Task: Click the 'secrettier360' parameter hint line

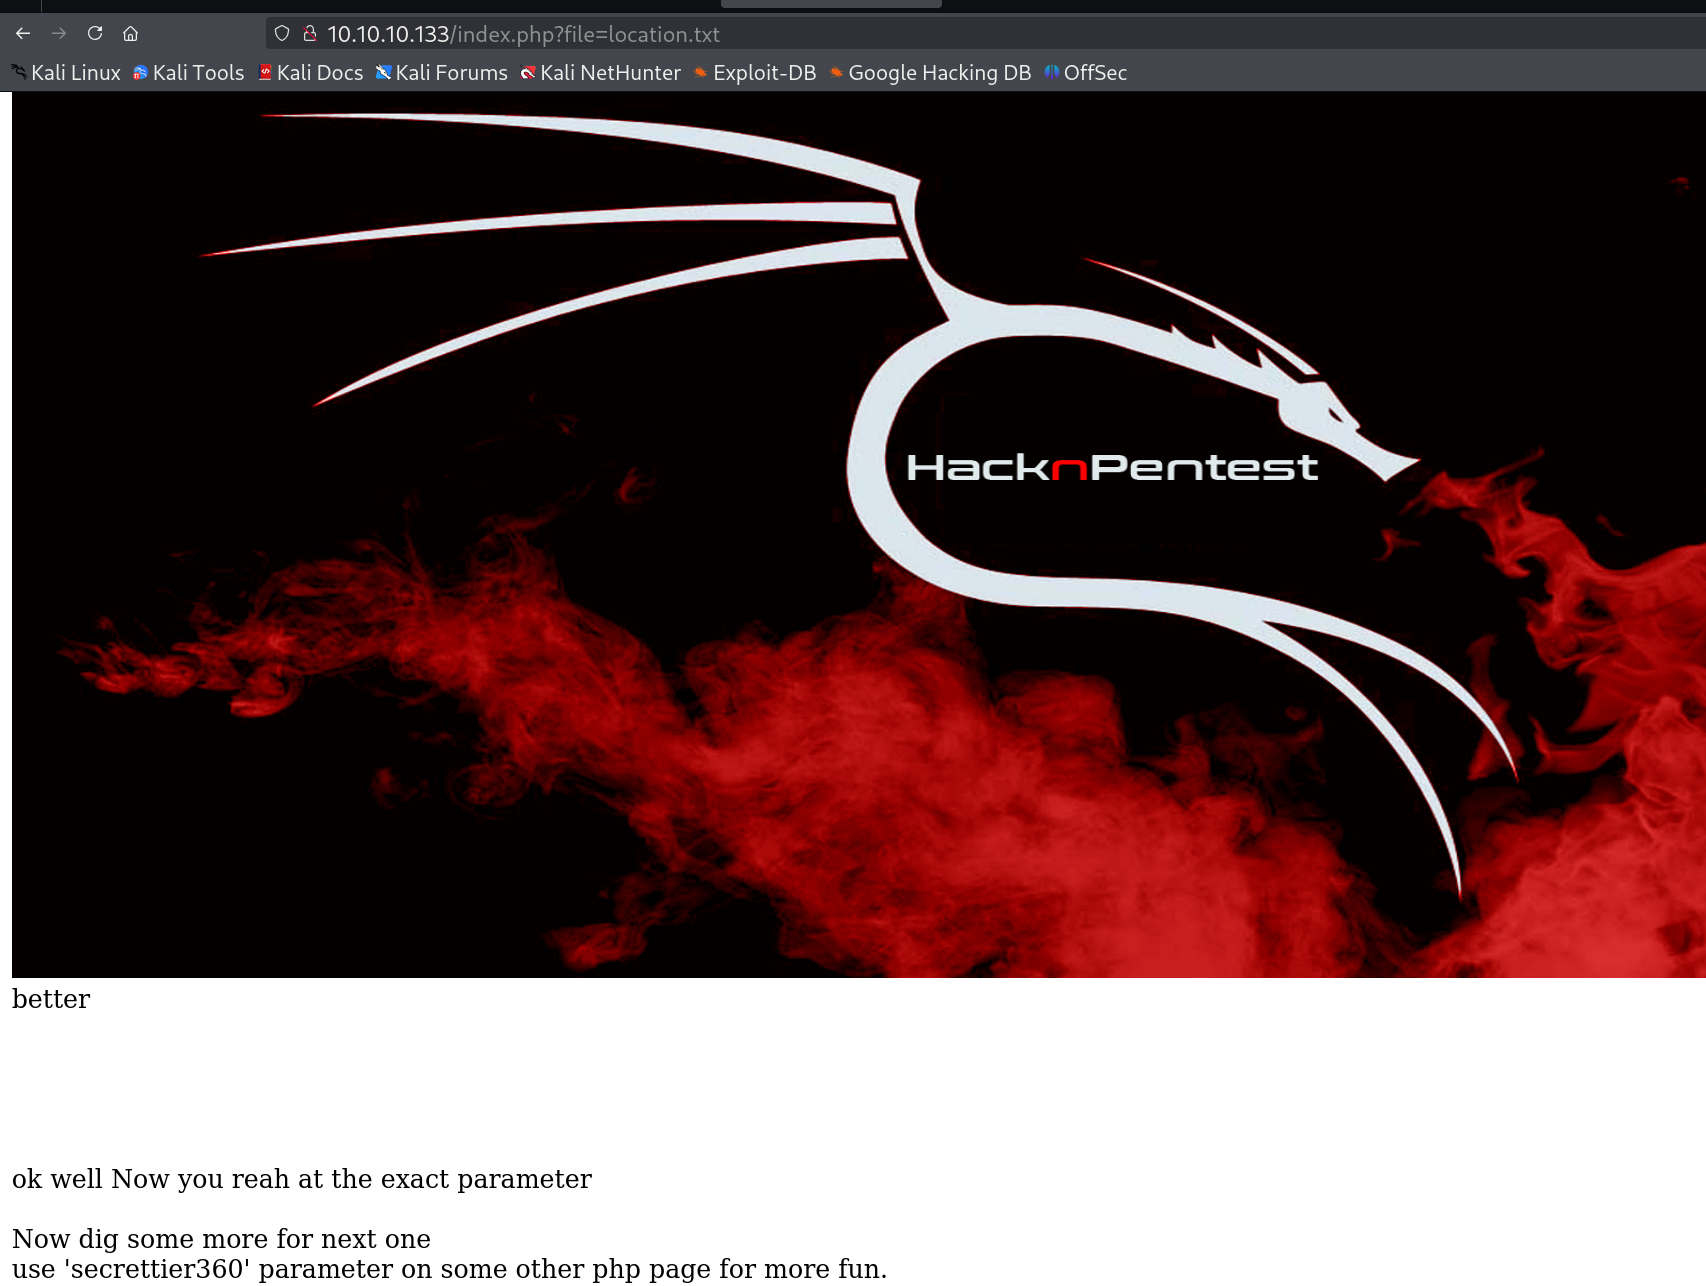Action: pyautogui.click(x=450, y=1269)
